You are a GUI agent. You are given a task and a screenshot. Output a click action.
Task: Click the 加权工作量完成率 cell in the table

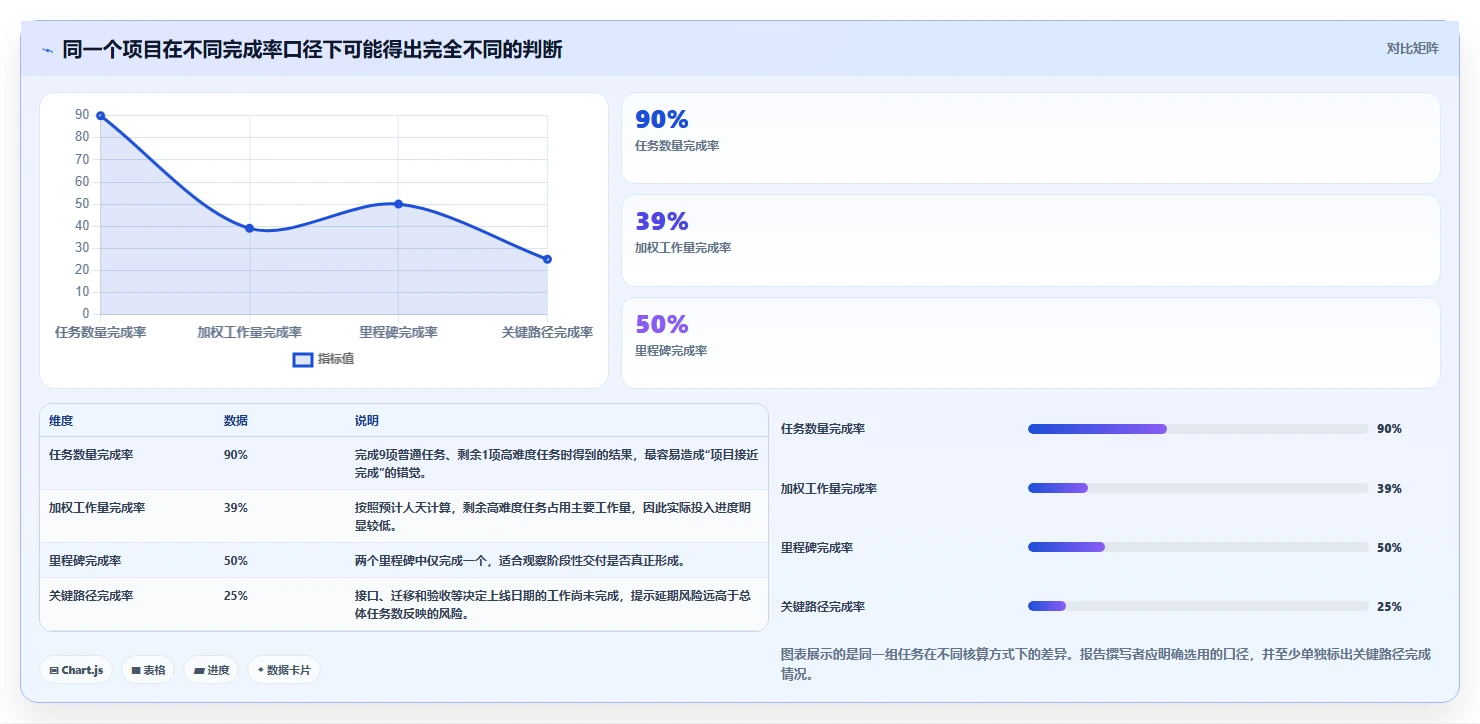[x=97, y=507]
